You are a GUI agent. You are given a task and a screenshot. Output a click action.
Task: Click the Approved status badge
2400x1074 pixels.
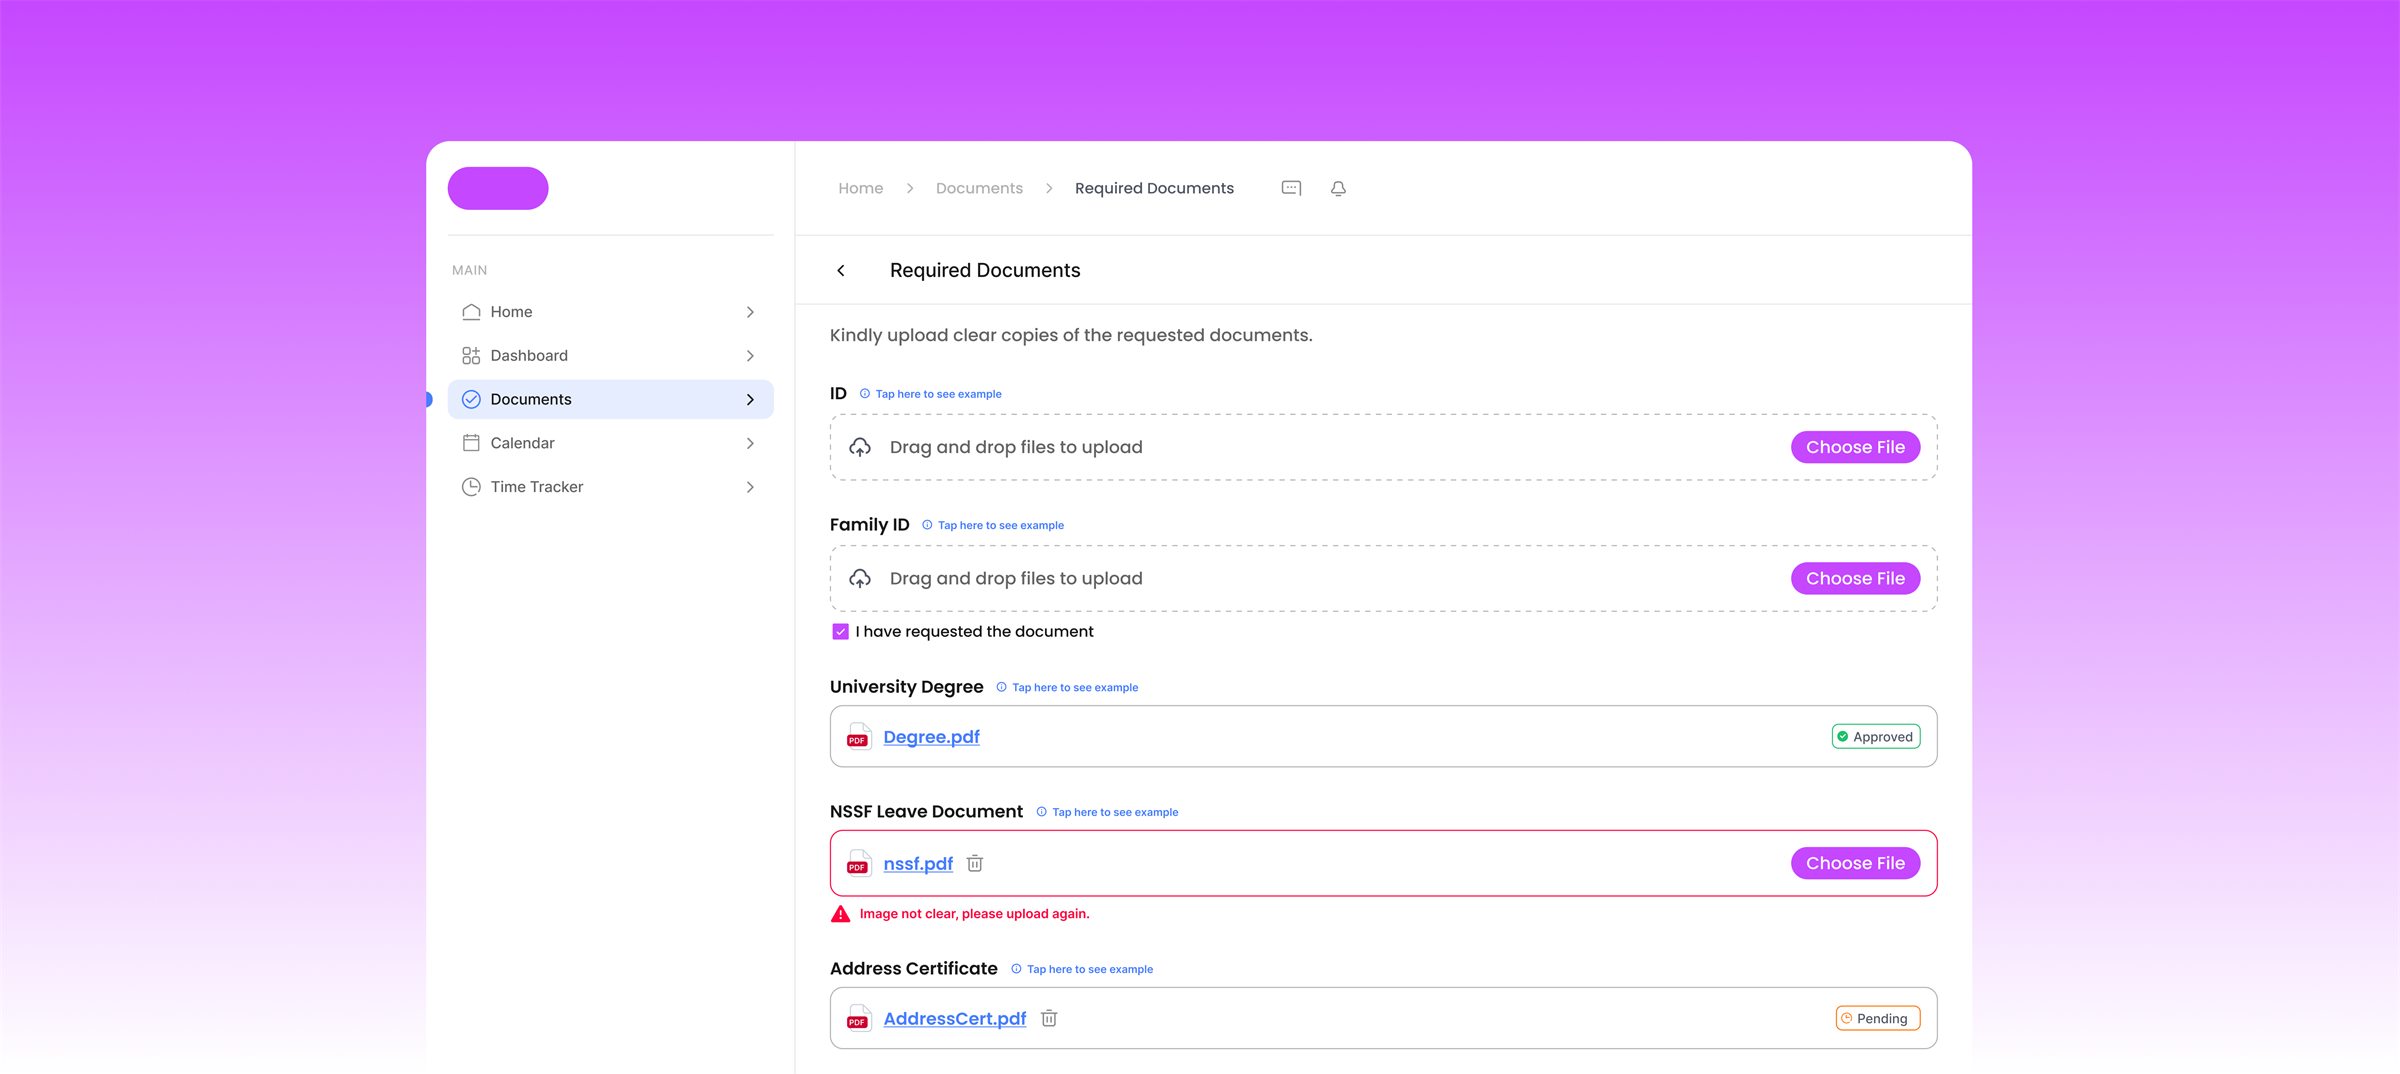pyautogui.click(x=1875, y=737)
